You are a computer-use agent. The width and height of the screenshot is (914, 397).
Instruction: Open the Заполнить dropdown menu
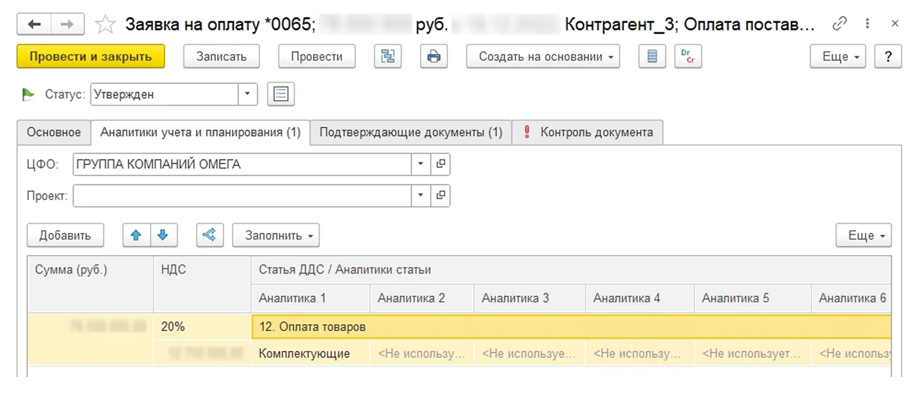pyautogui.click(x=276, y=235)
